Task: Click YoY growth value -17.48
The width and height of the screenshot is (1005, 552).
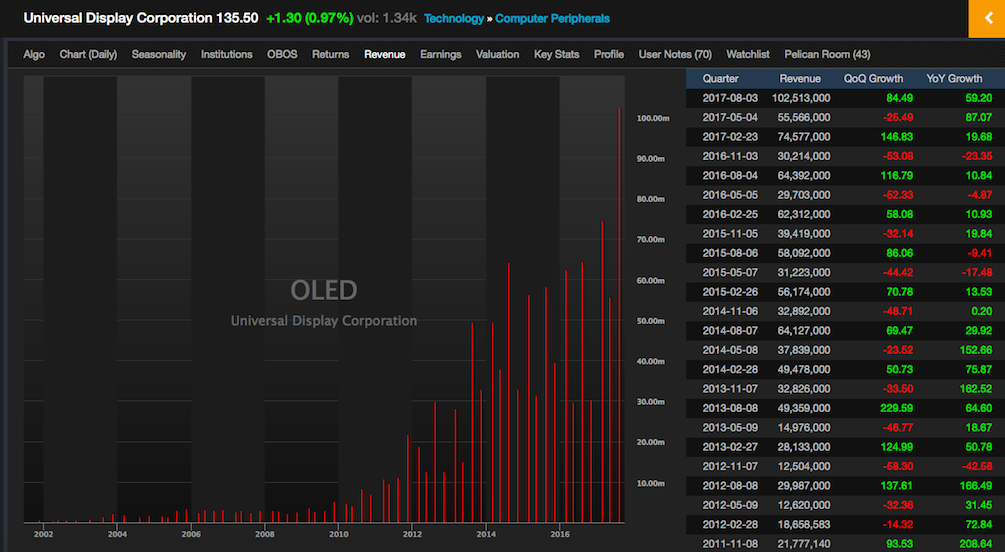Action: click(977, 272)
